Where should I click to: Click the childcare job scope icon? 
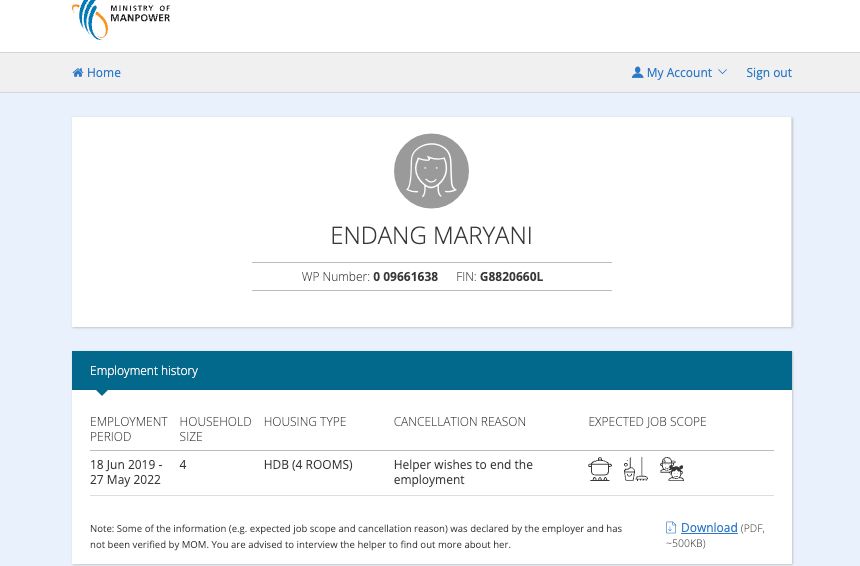[x=671, y=469]
